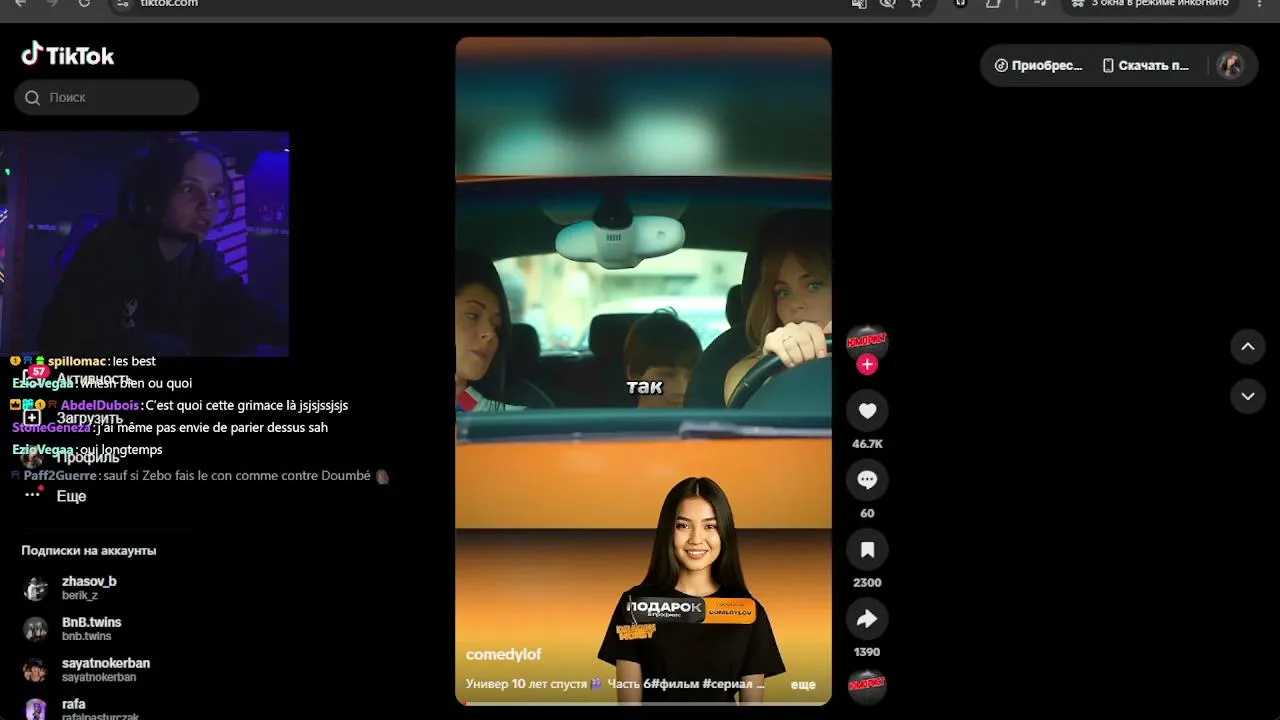Click the Приобрес... coins button
Image resolution: width=1280 pixels, height=720 pixels.
(x=1039, y=66)
